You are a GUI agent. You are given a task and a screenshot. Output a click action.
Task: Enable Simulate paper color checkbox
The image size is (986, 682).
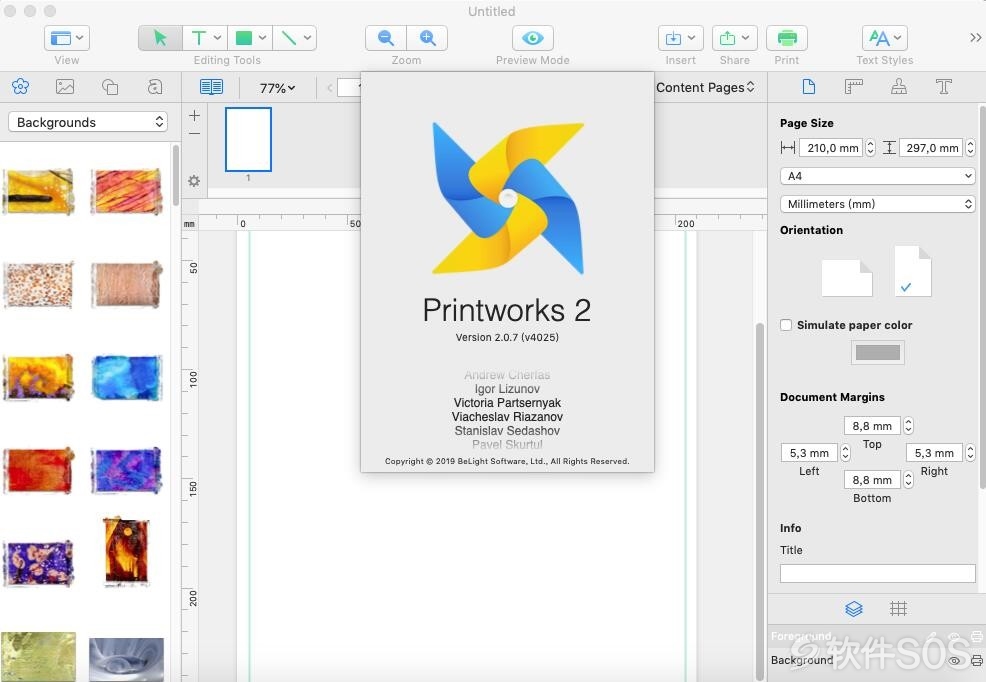coord(786,325)
